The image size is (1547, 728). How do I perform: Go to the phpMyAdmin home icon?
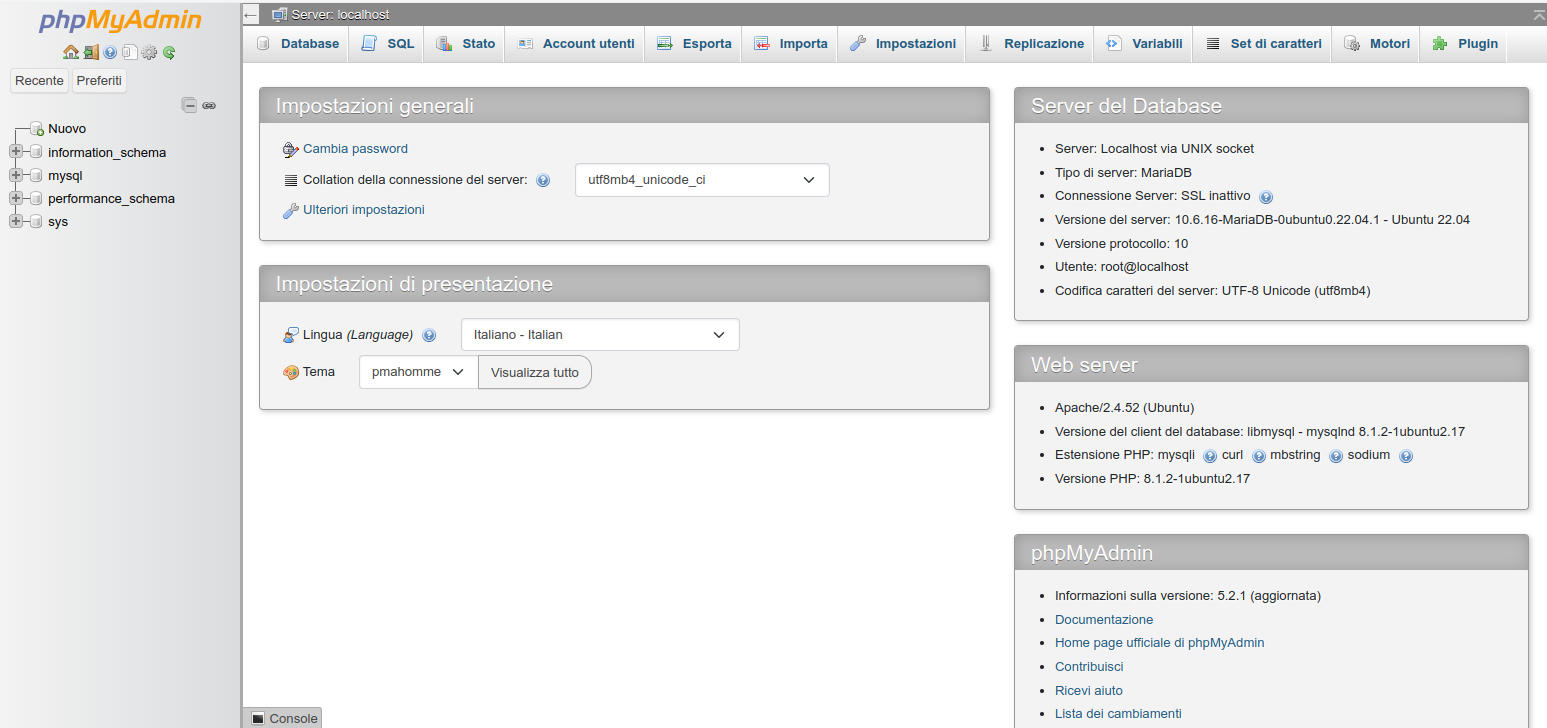[70, 52]
